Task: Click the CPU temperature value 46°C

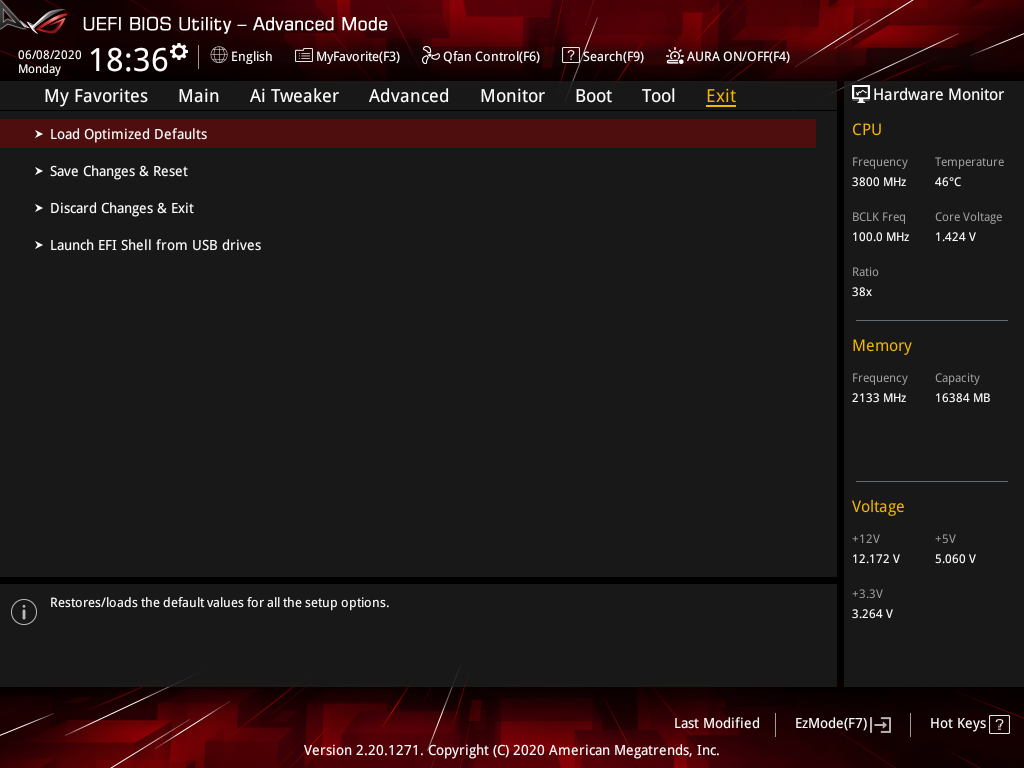Action: (948, 182)
